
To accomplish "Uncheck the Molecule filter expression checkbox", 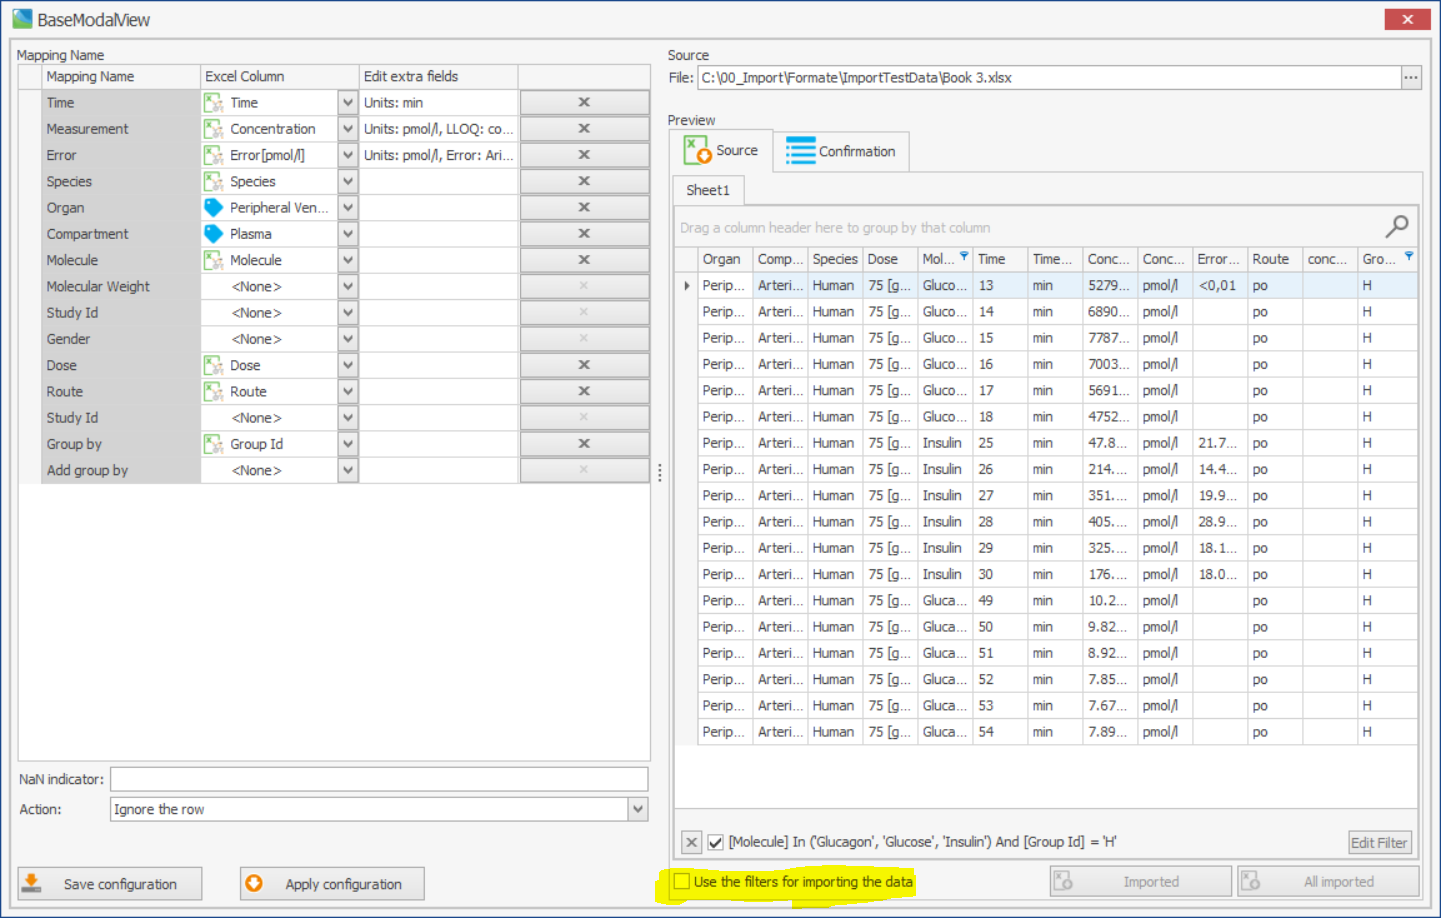I will [715, 842].
